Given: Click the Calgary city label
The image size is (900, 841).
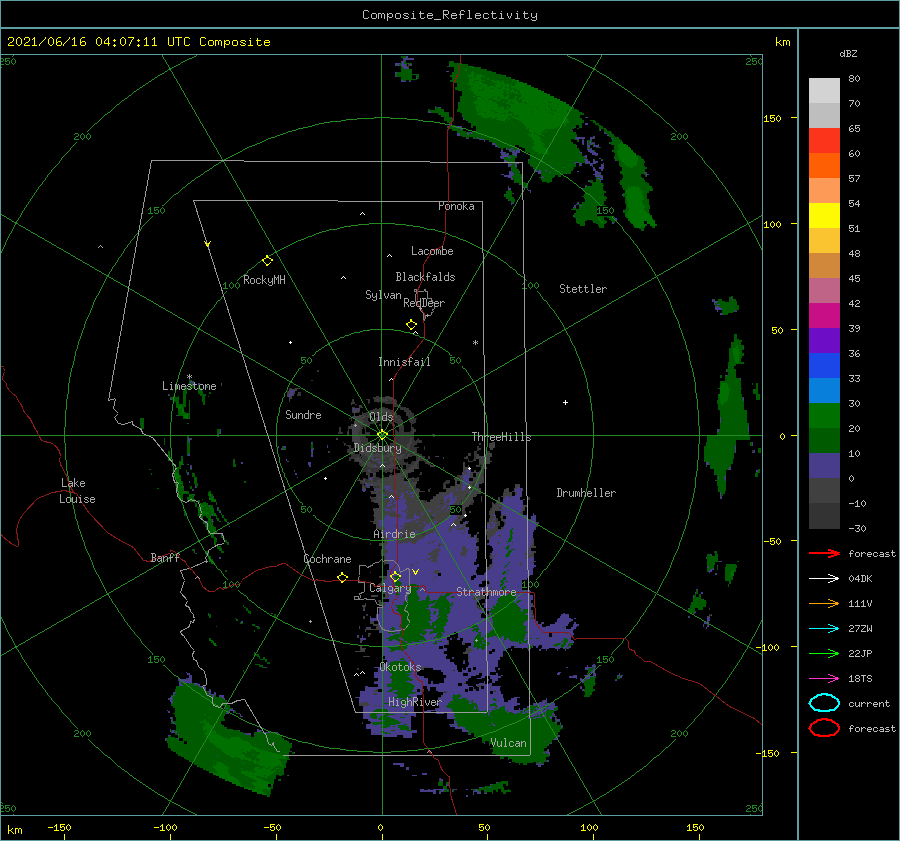Looking at the screenshot, I should click(x=390, y=588).
